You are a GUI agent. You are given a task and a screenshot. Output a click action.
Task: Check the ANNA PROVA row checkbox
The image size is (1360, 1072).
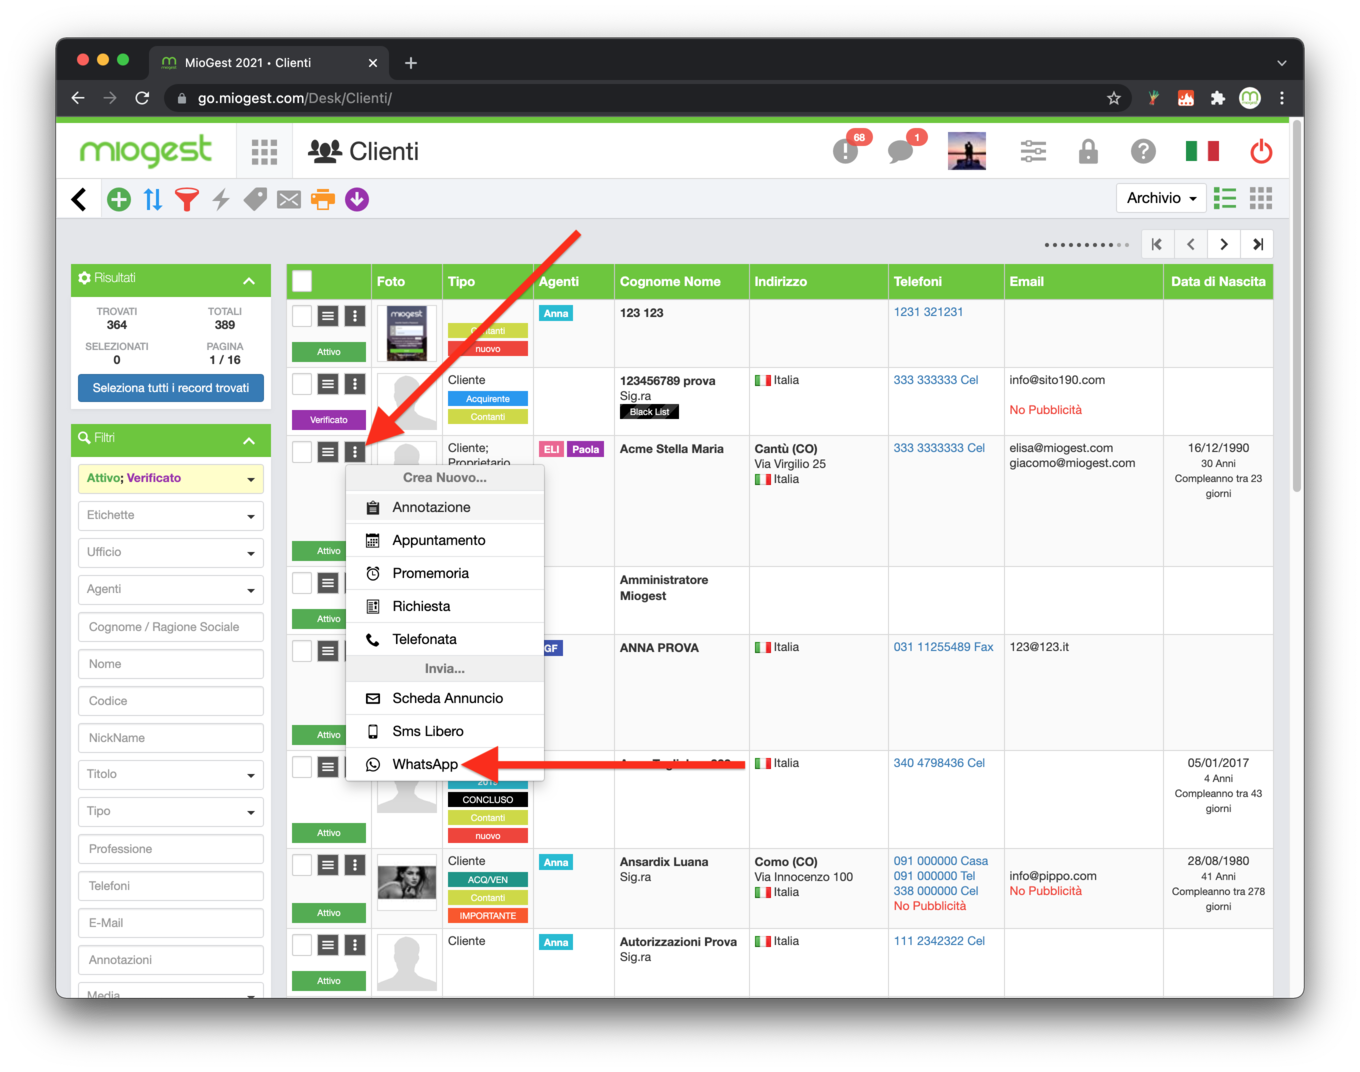[302, 651]
